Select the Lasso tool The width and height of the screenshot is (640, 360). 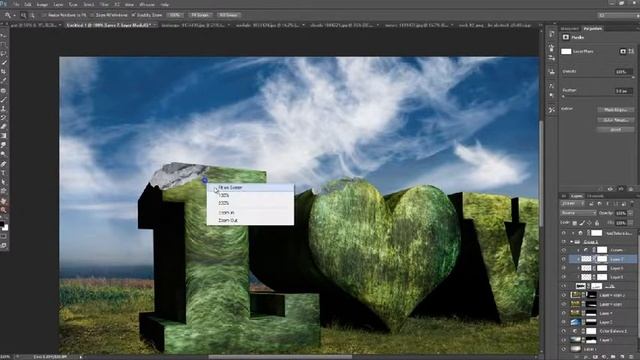[4, 53]
